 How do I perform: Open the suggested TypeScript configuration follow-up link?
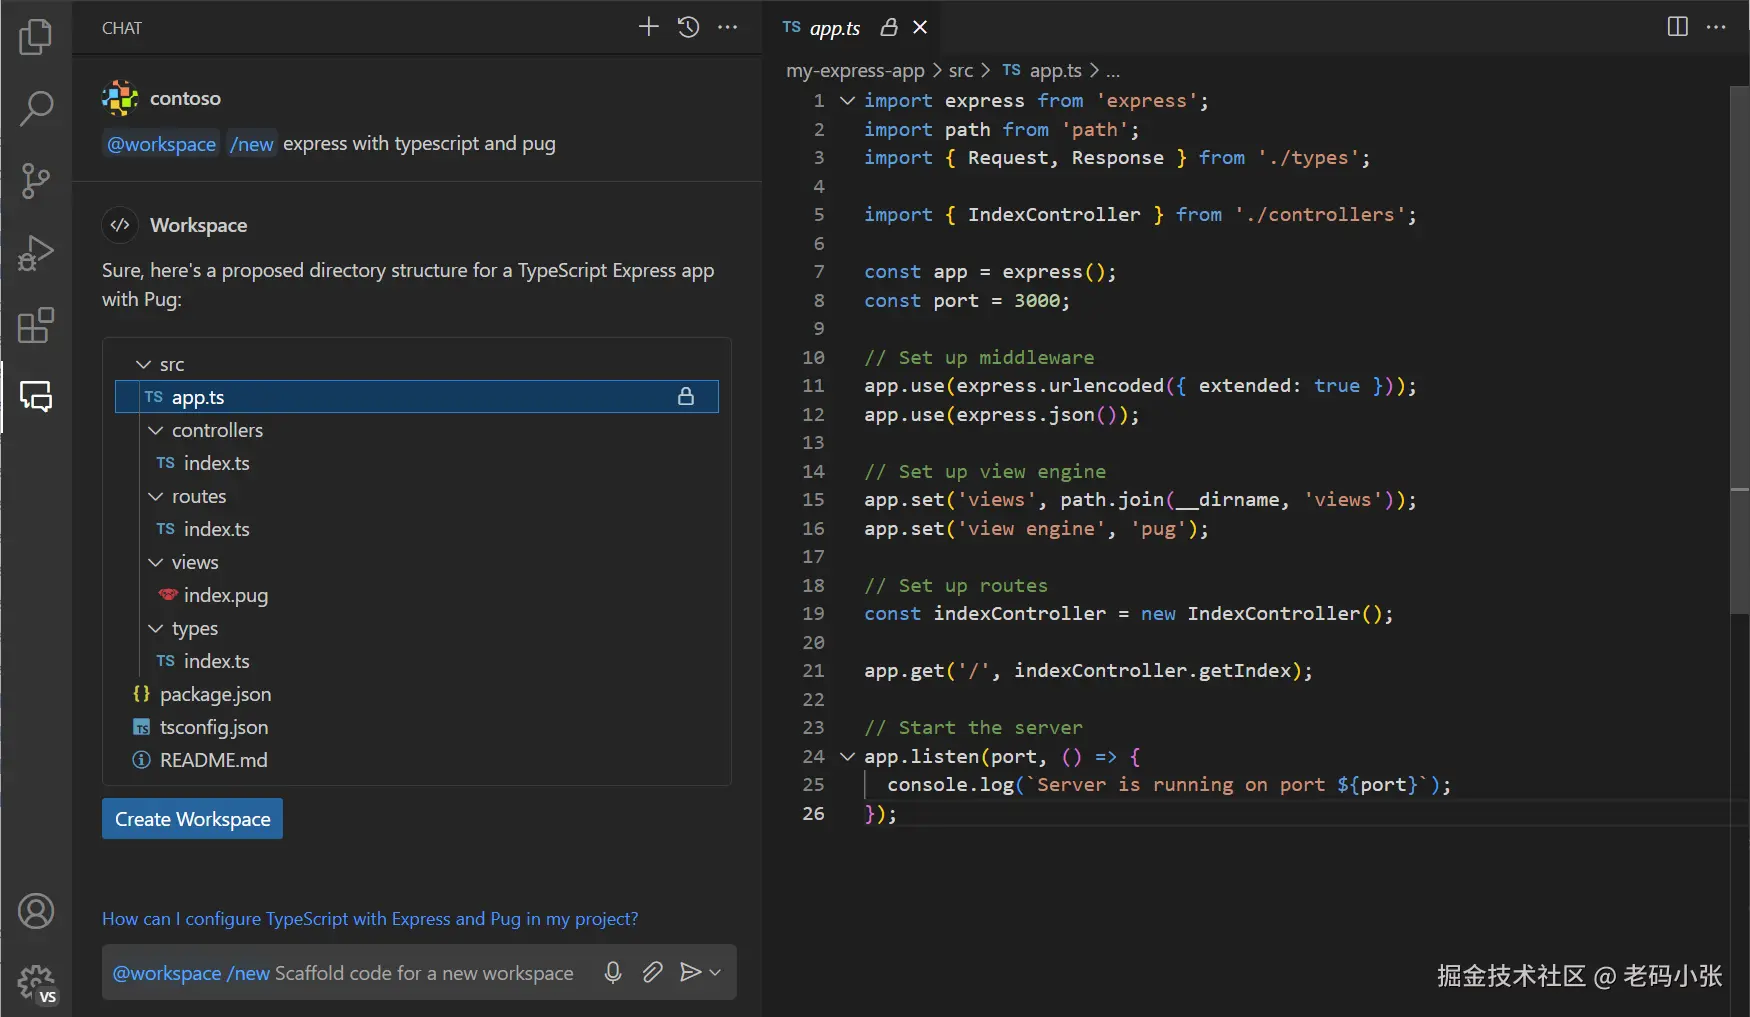370,919
